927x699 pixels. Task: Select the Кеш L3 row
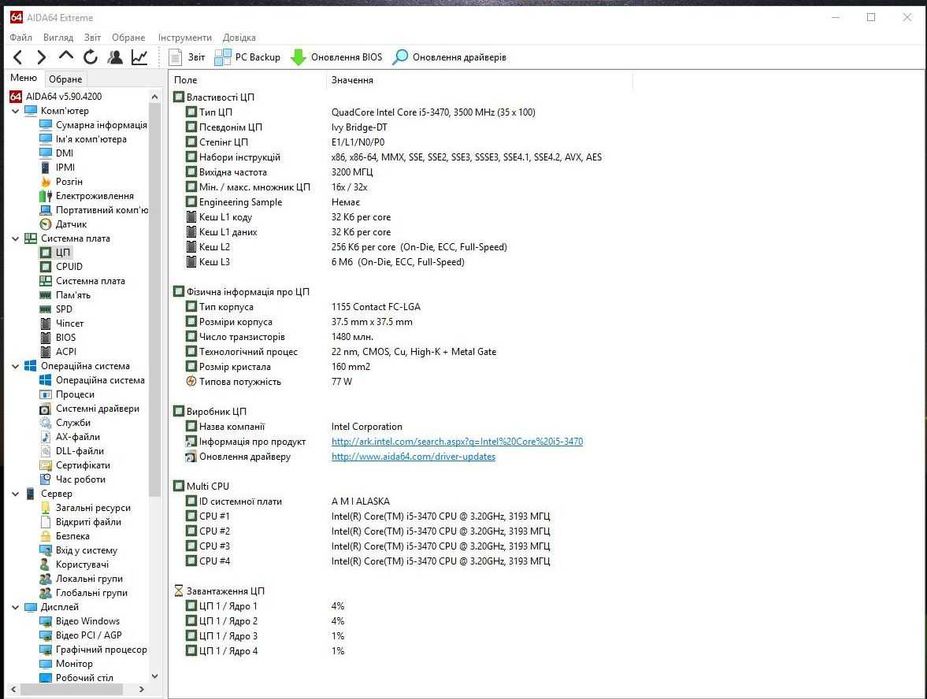[x=325, y=262]
